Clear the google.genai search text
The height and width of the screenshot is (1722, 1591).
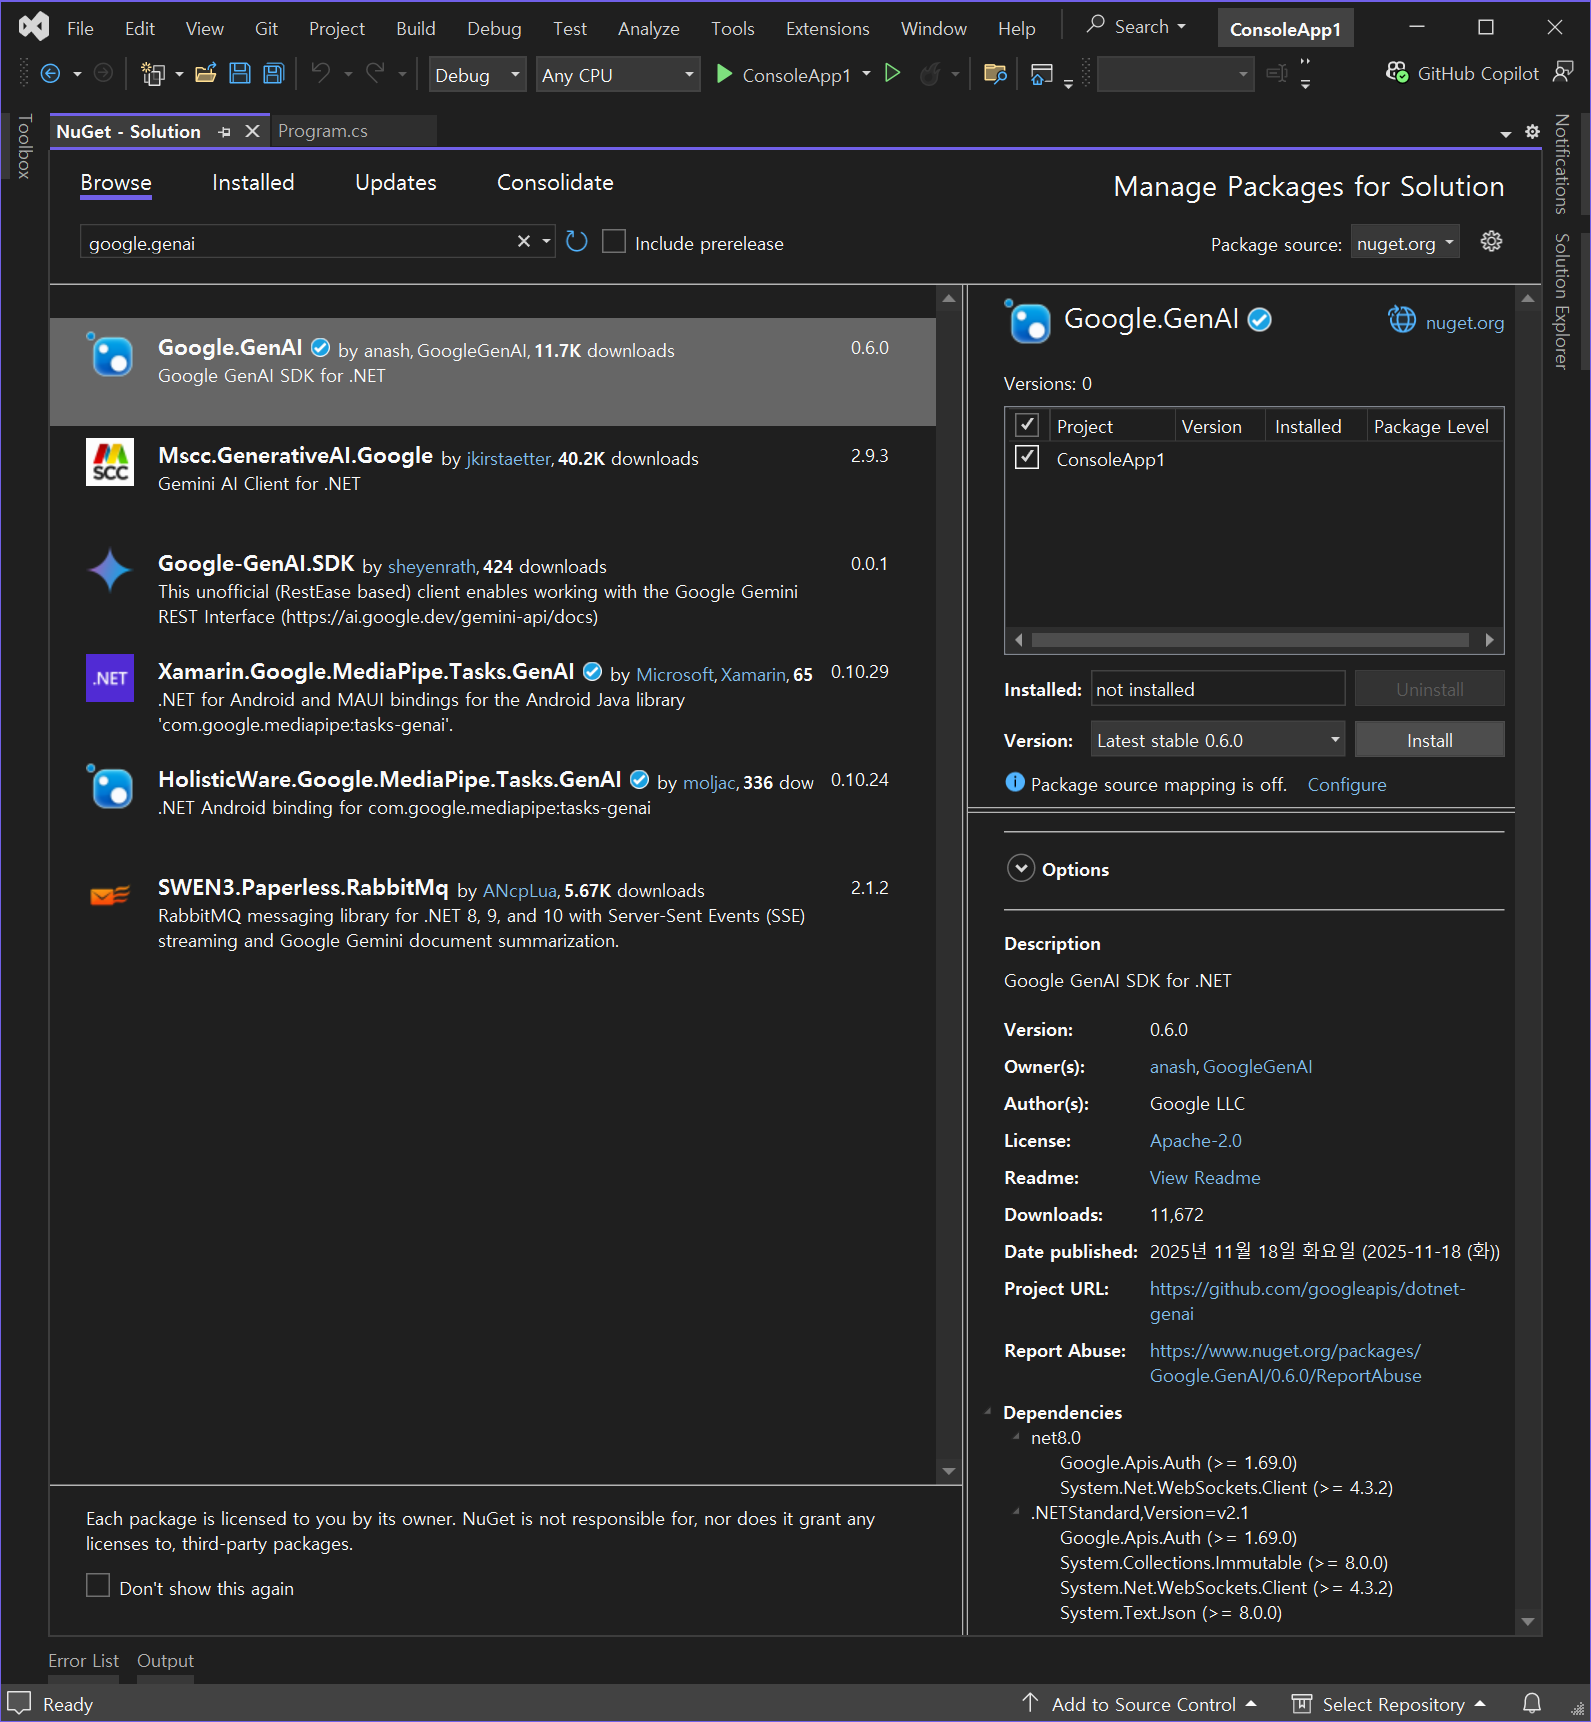pyautogui.click(x=523, y=241)
